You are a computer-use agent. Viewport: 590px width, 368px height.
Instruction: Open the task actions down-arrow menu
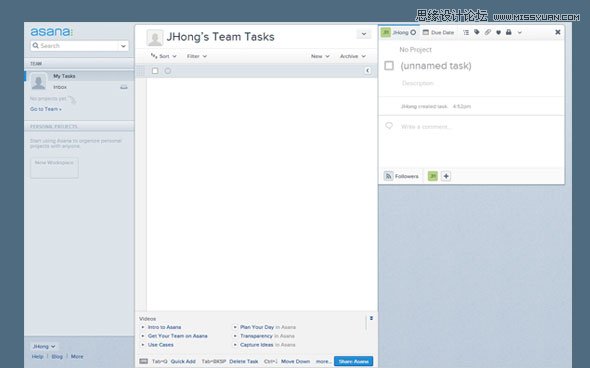coord(520,33)
